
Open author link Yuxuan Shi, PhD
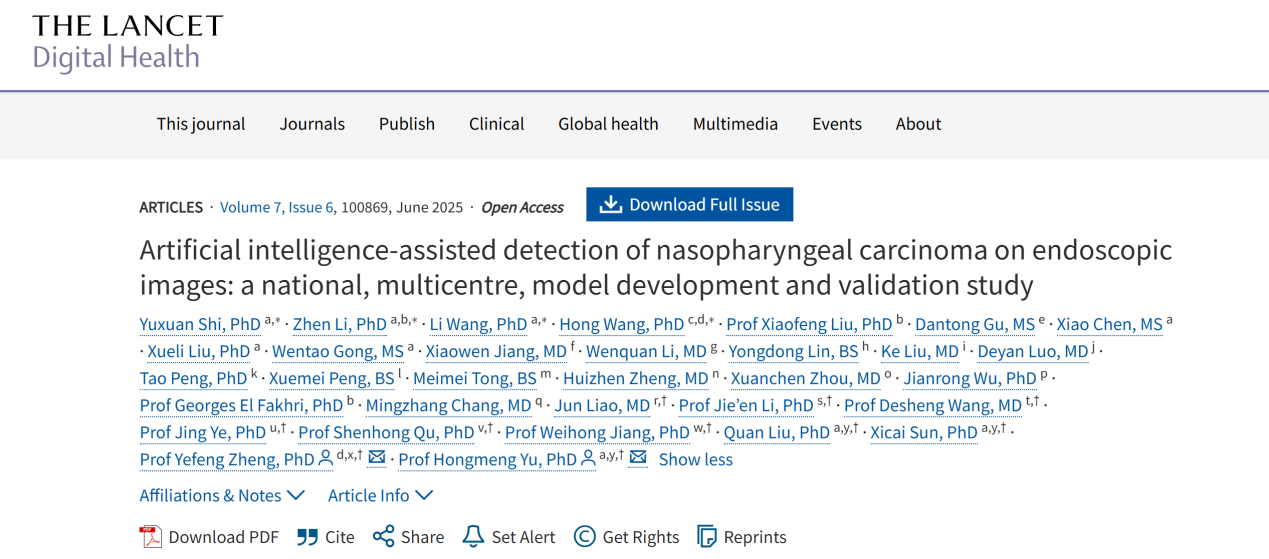[200, 324]
